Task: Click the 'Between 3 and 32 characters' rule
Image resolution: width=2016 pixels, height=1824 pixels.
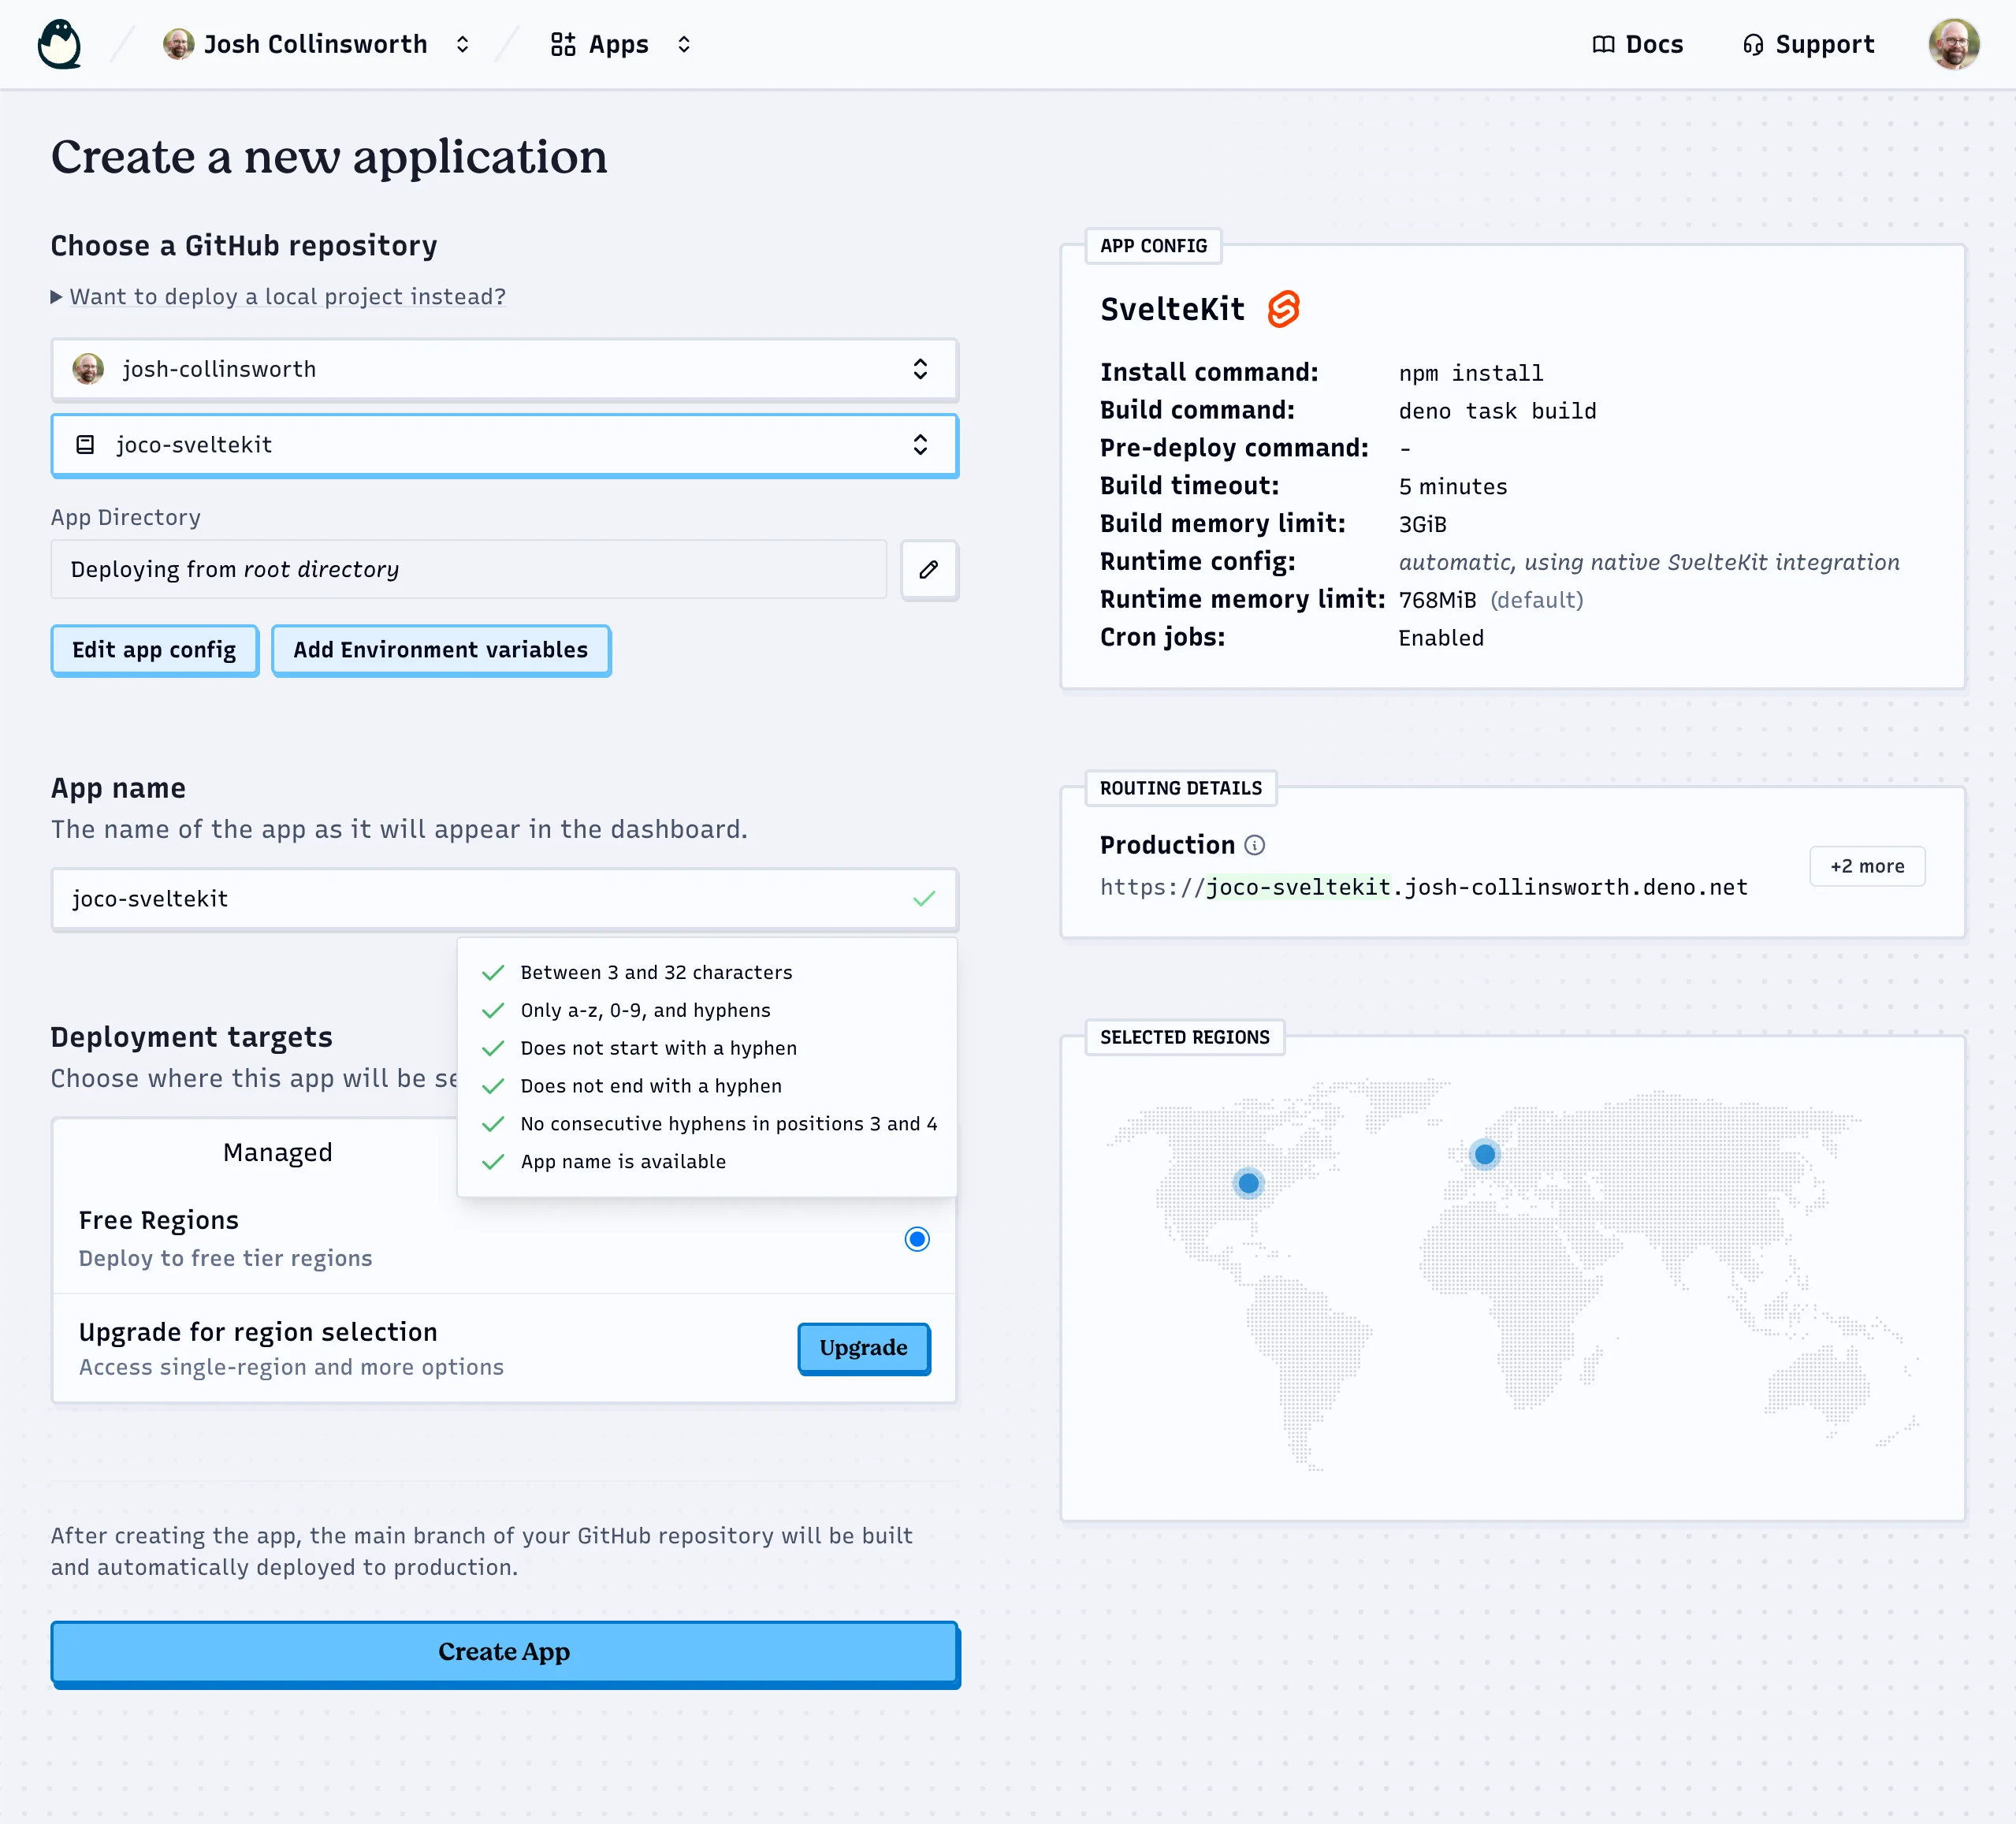Action: 656,973
